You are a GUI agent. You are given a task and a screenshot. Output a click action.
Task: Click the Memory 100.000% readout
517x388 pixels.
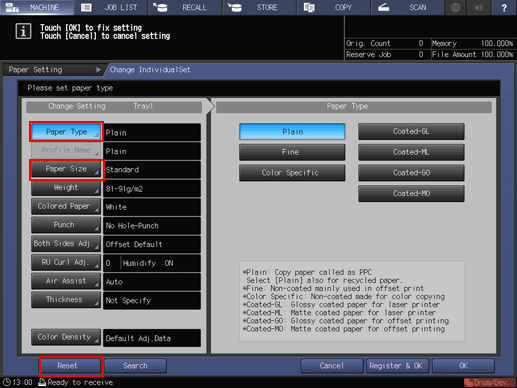[472, 43]
